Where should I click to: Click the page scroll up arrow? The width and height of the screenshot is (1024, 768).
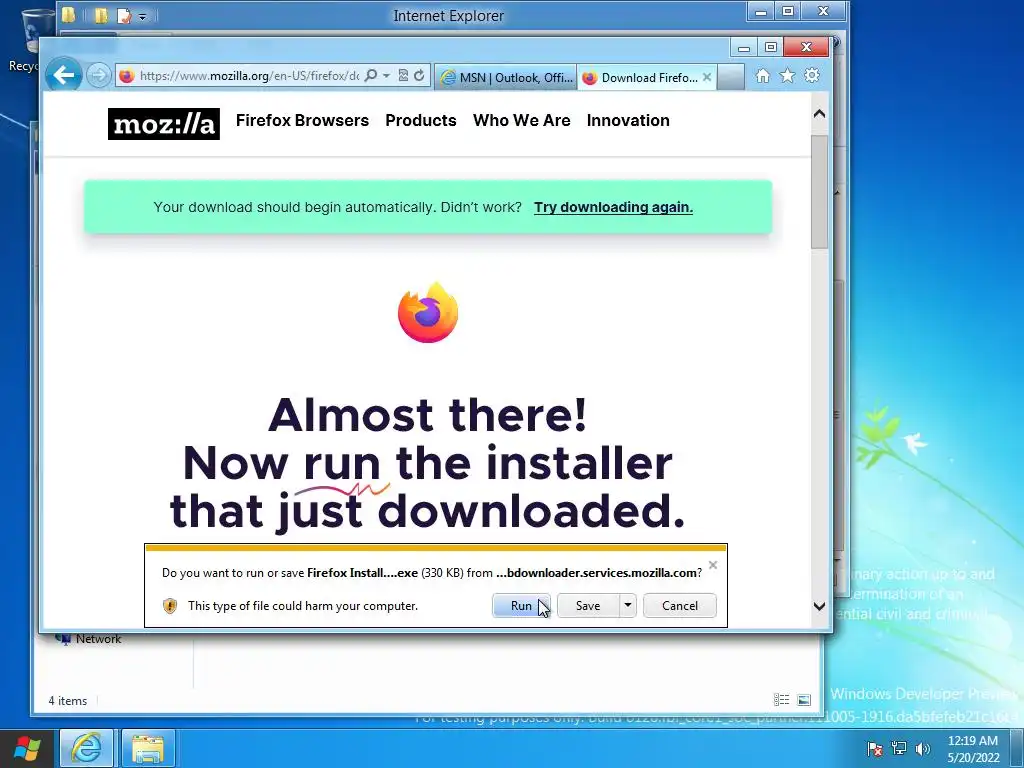tap(820, 114)
